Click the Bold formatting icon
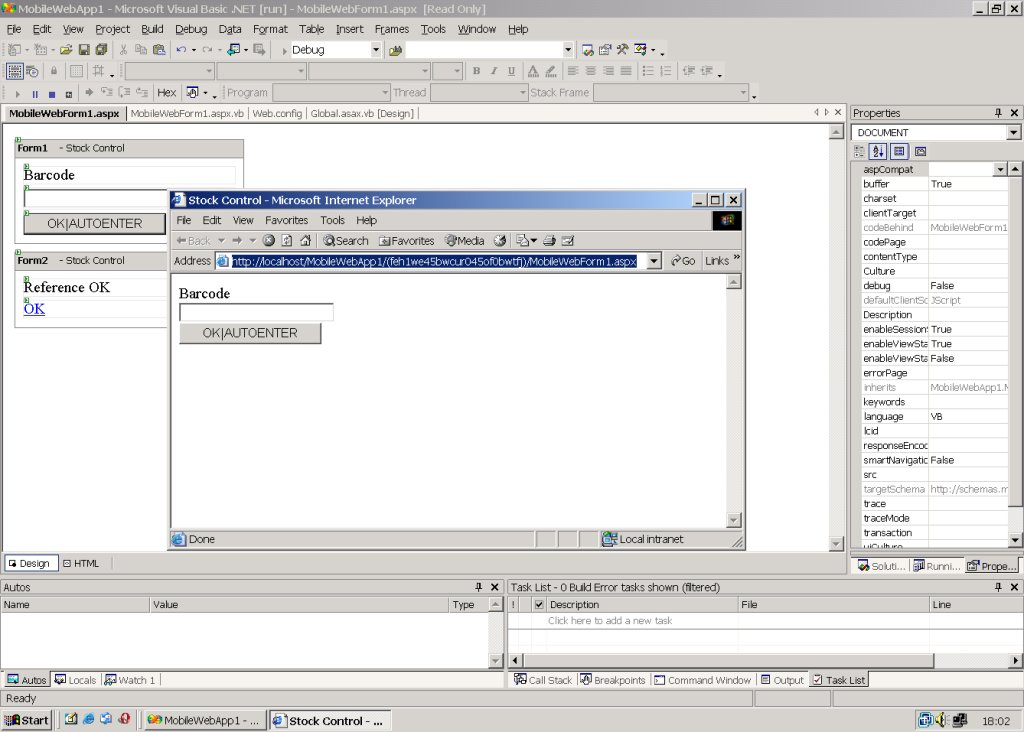This screenshot has width=1024, height=732. (x=476, y=71)
